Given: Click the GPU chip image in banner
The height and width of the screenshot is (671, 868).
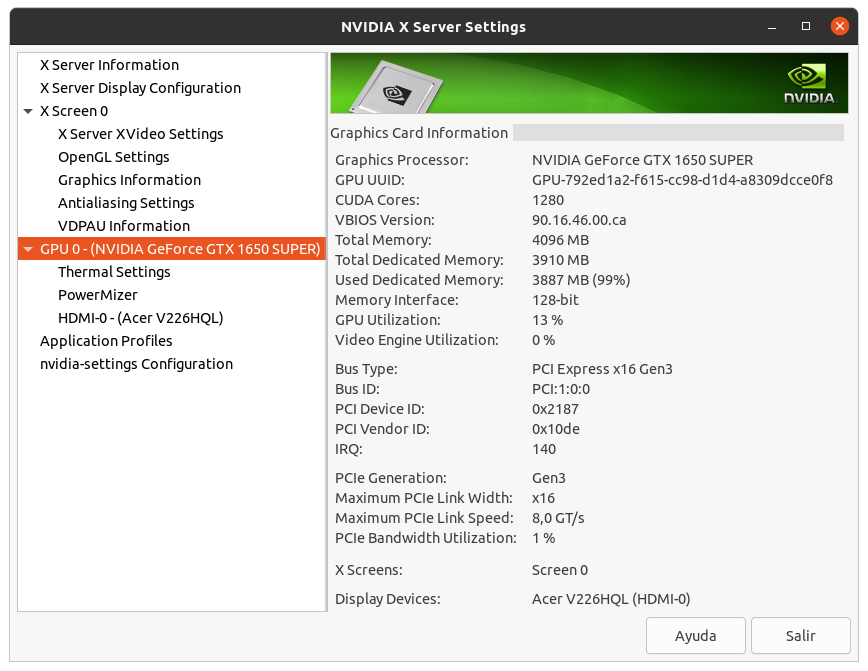Looking at the screenshot, I should 397,87.
